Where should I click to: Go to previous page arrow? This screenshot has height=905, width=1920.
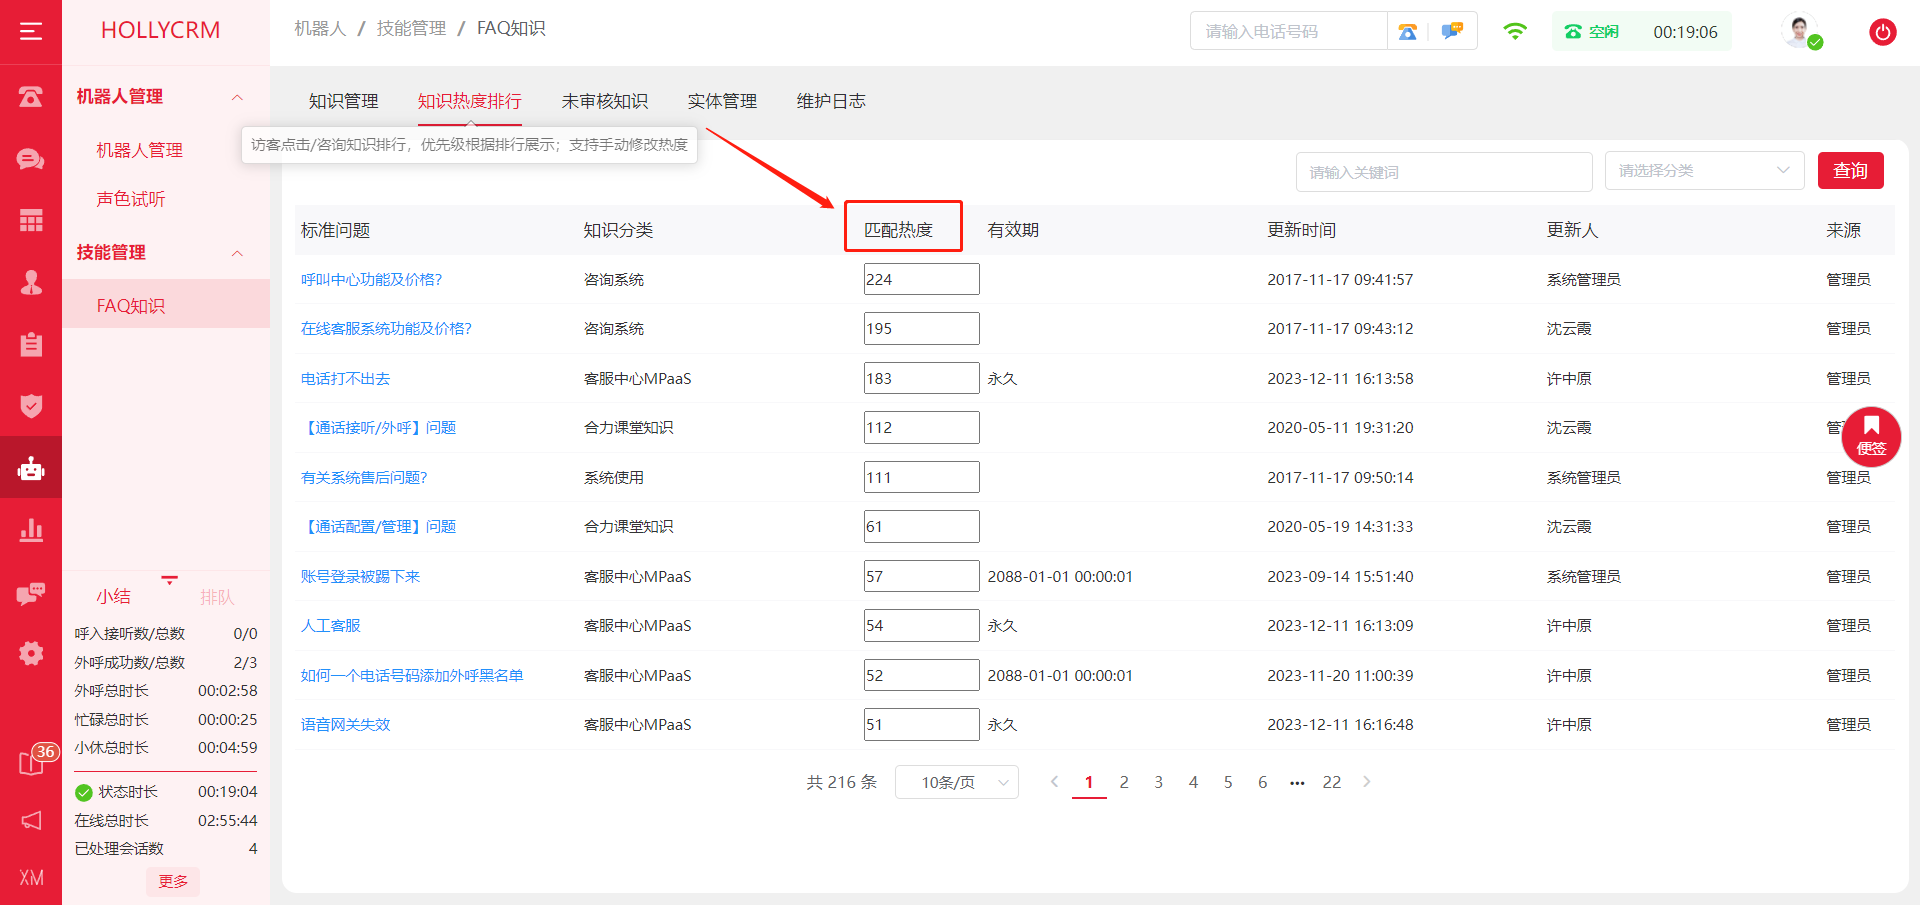1054,782
